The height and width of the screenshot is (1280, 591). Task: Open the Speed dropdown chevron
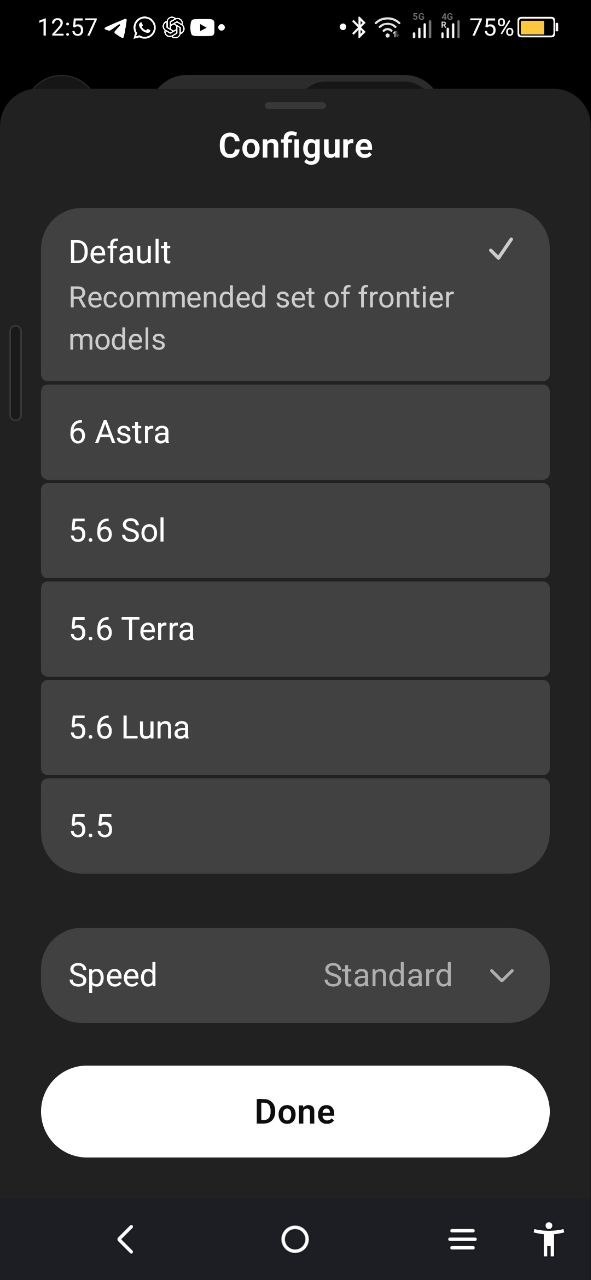(502, 976)
